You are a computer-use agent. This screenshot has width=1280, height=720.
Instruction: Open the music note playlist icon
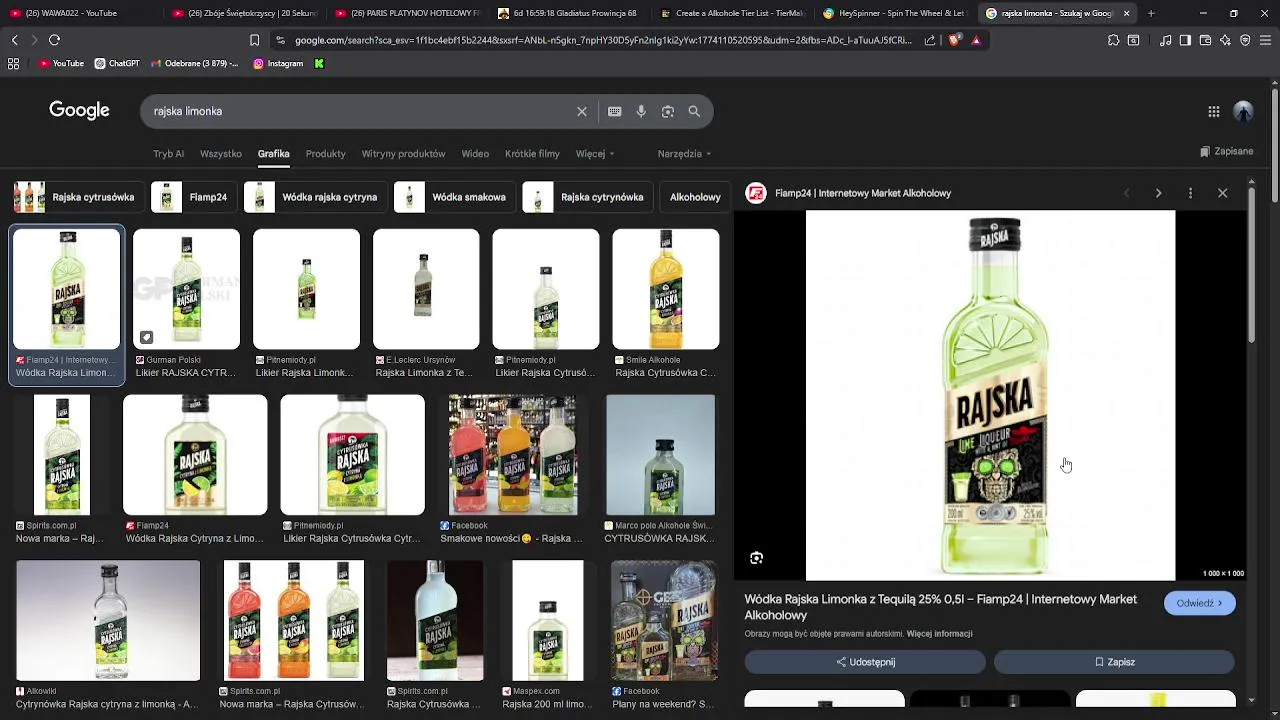point(1165,40)
